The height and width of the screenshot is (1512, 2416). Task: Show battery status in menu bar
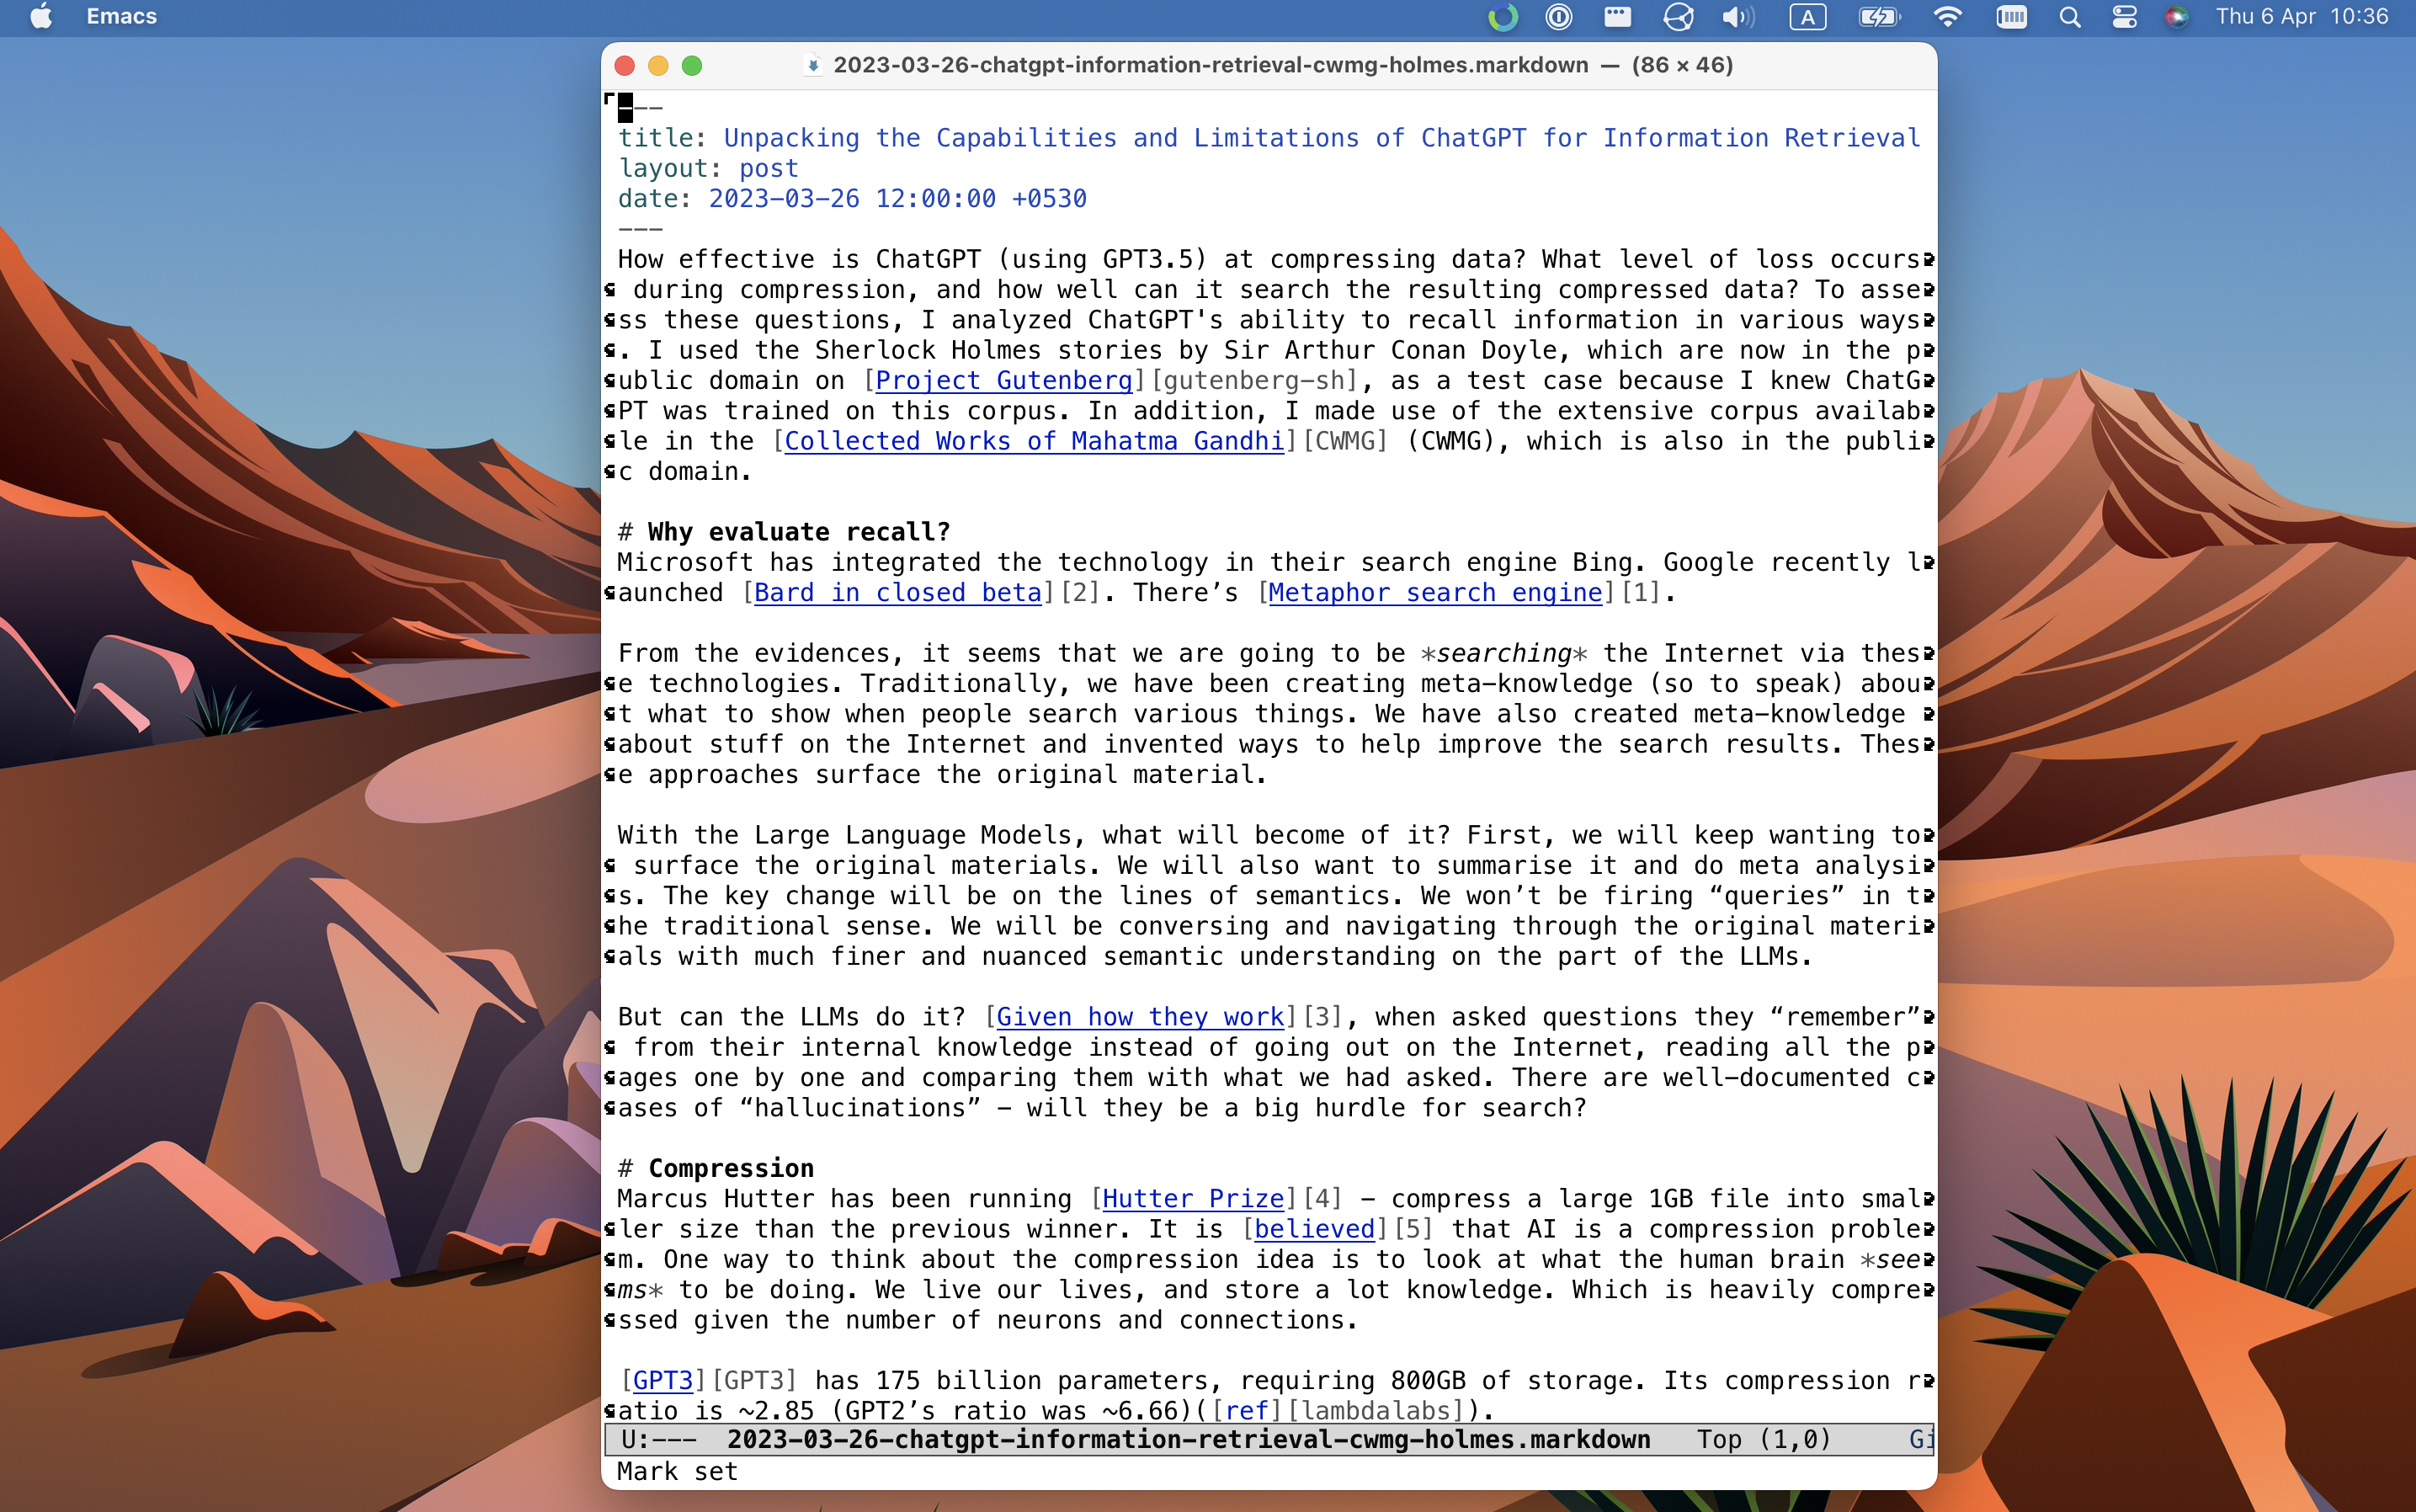(x=1879, y=17)
